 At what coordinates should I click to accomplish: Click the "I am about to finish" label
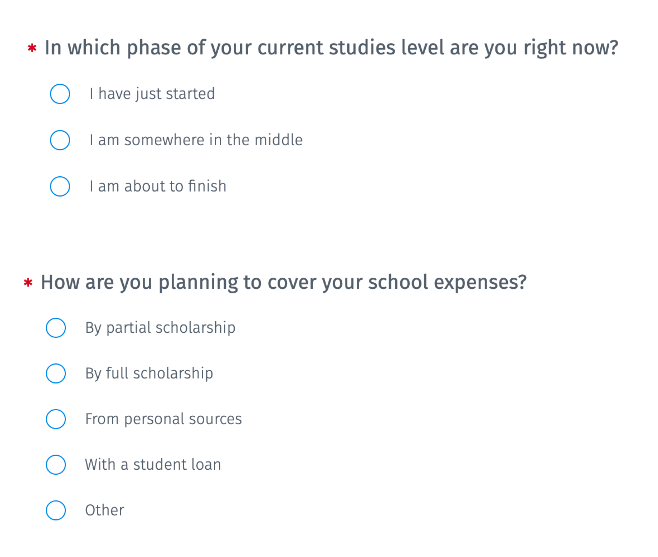pyautogui.click(x=158, y=186)
